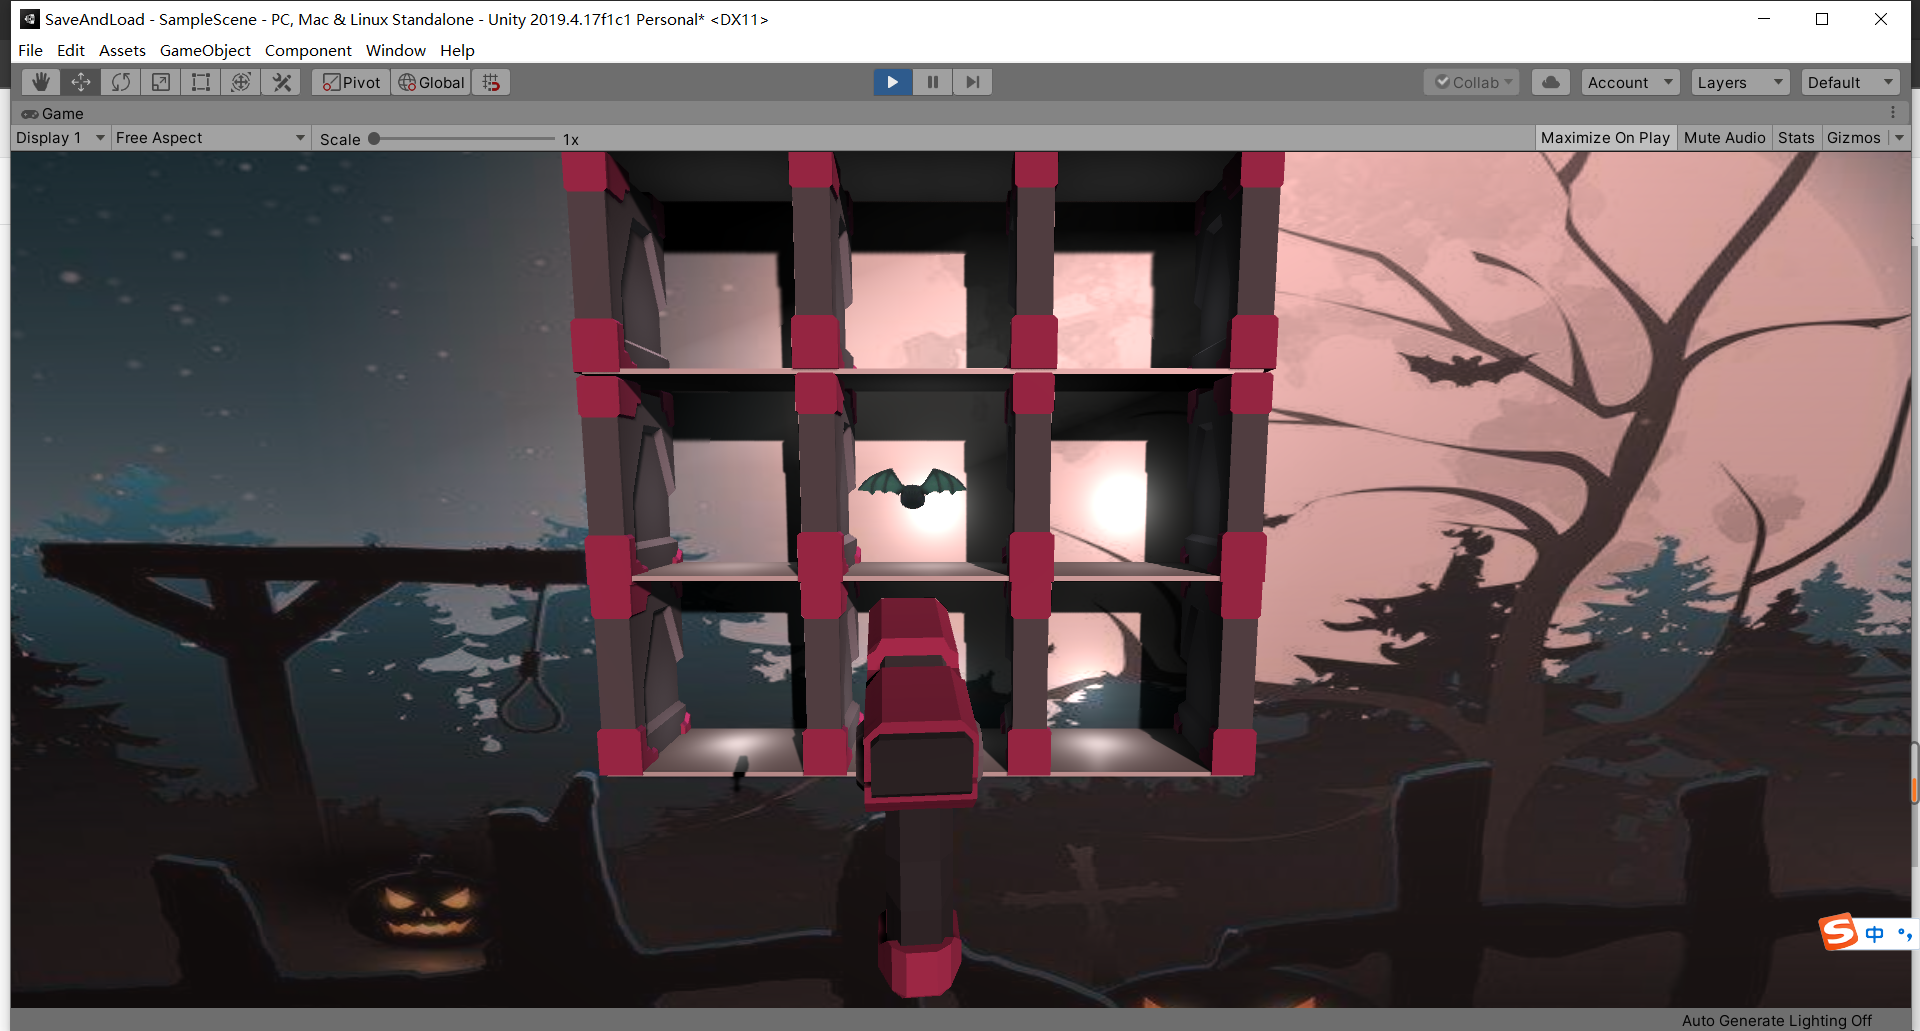Click Maximize On Play

[x=1604, y=137]
